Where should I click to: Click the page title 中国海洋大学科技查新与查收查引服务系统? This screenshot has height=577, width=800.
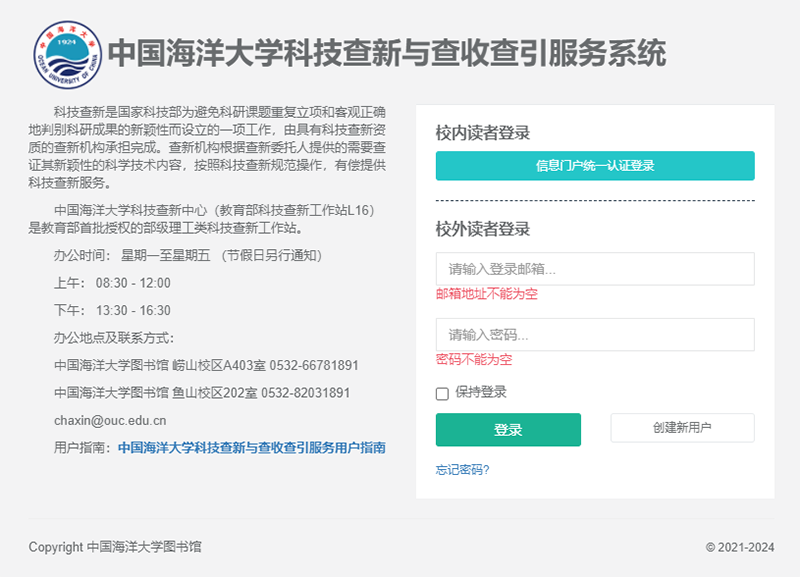(386, 53)
